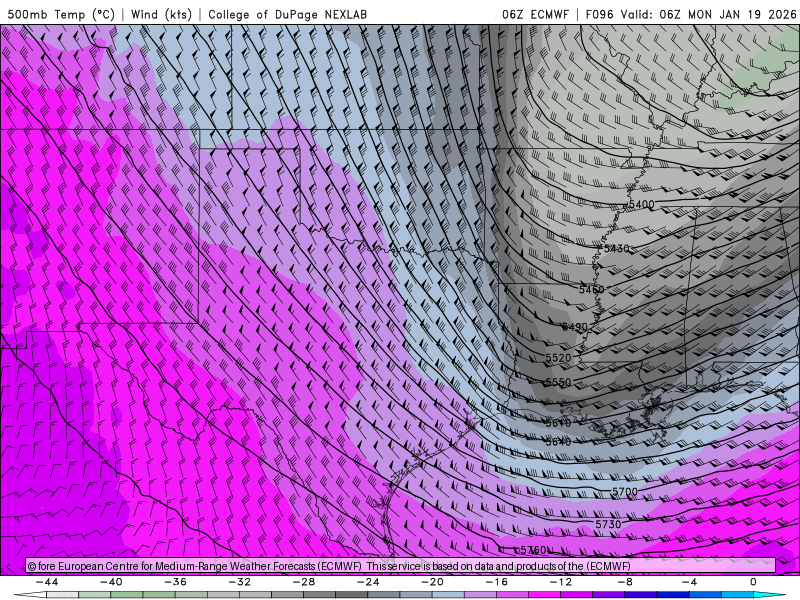Click the −36 colorbar scale label
Screen dimensions: 800x600
[x=175, y=582]
